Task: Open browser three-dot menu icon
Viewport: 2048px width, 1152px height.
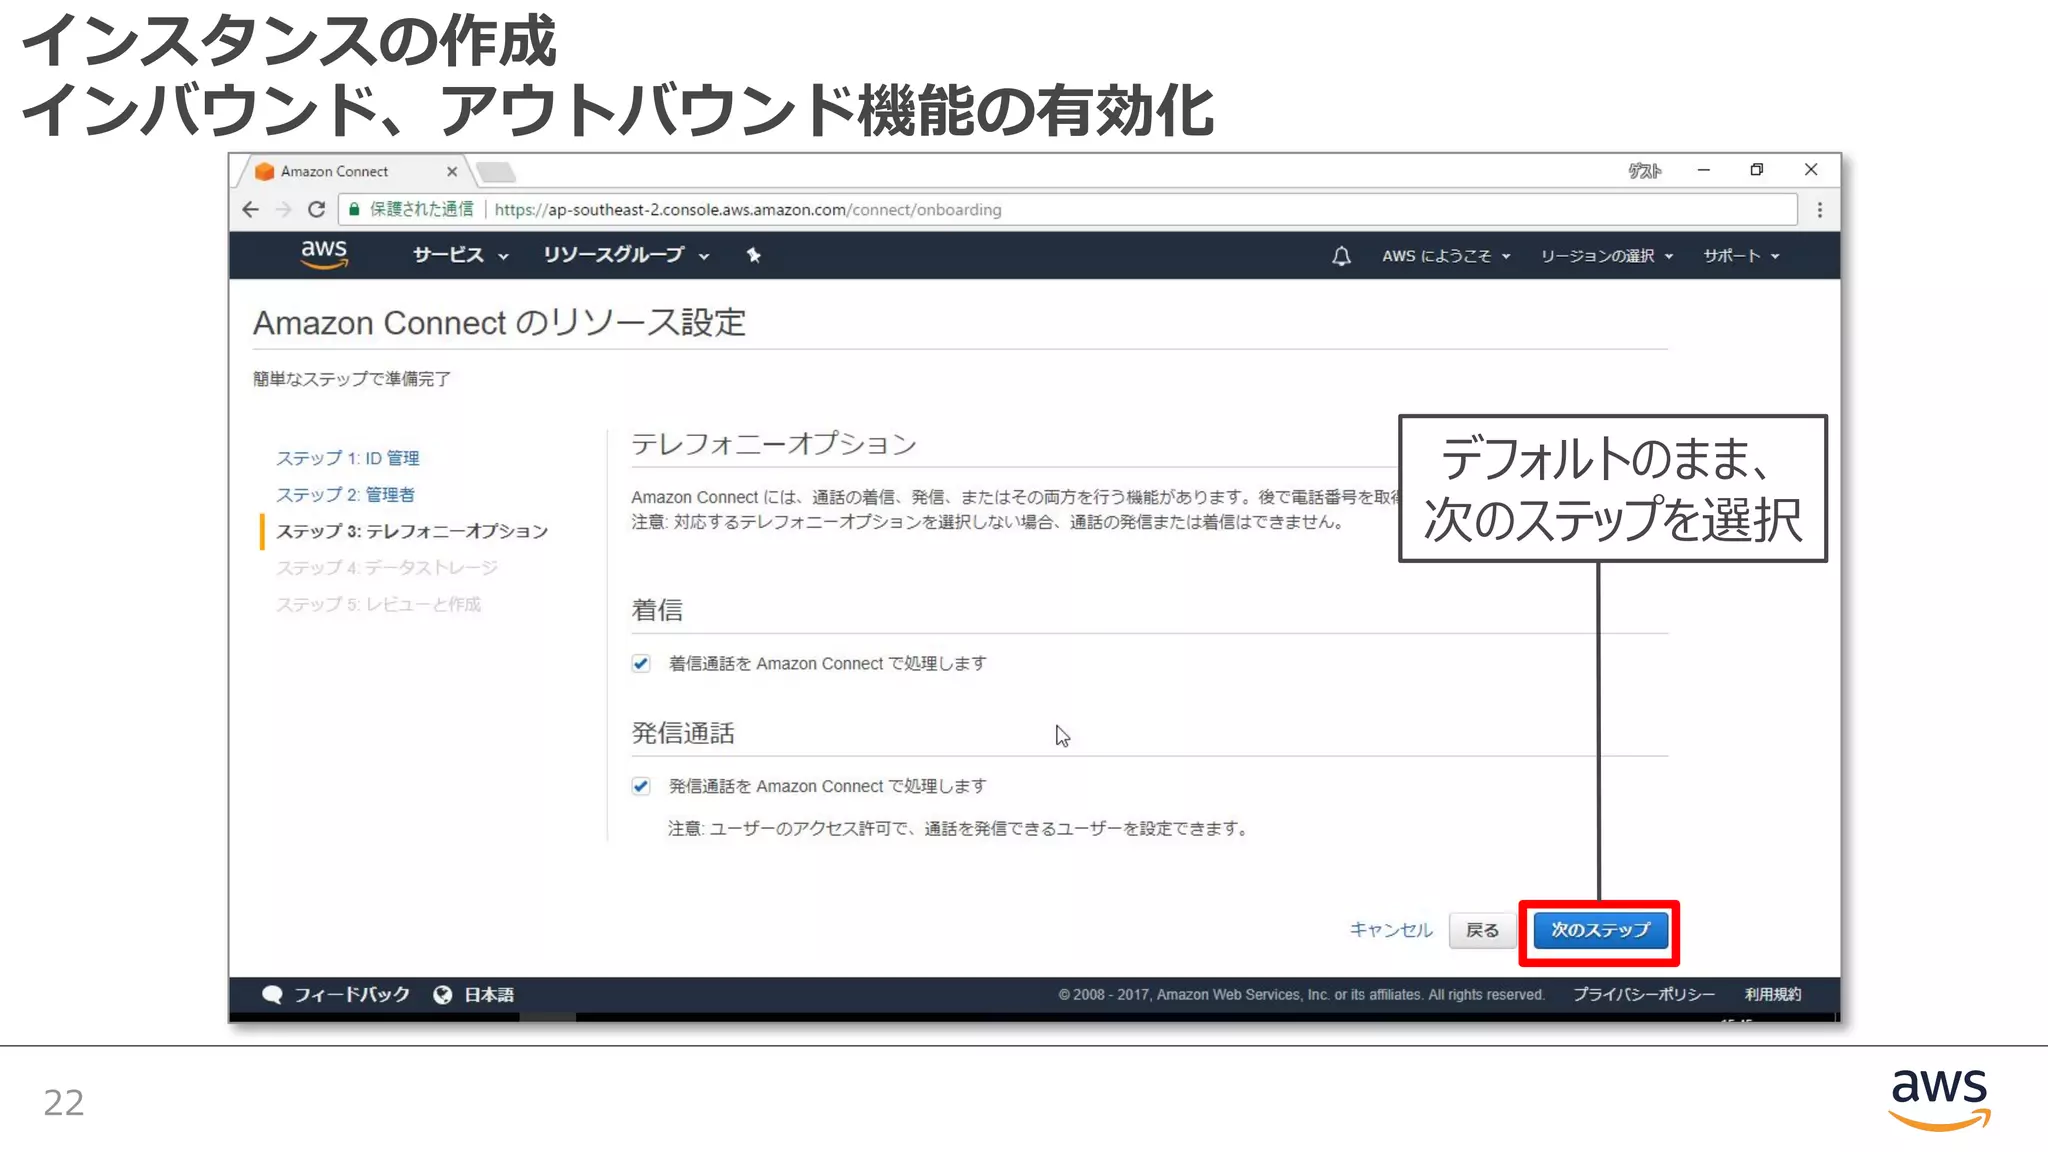Action: pyautogui.click(x=1819, y=209)
